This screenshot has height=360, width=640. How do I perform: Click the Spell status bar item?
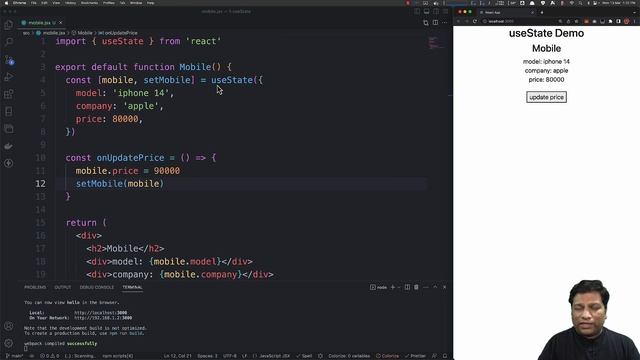304,356
